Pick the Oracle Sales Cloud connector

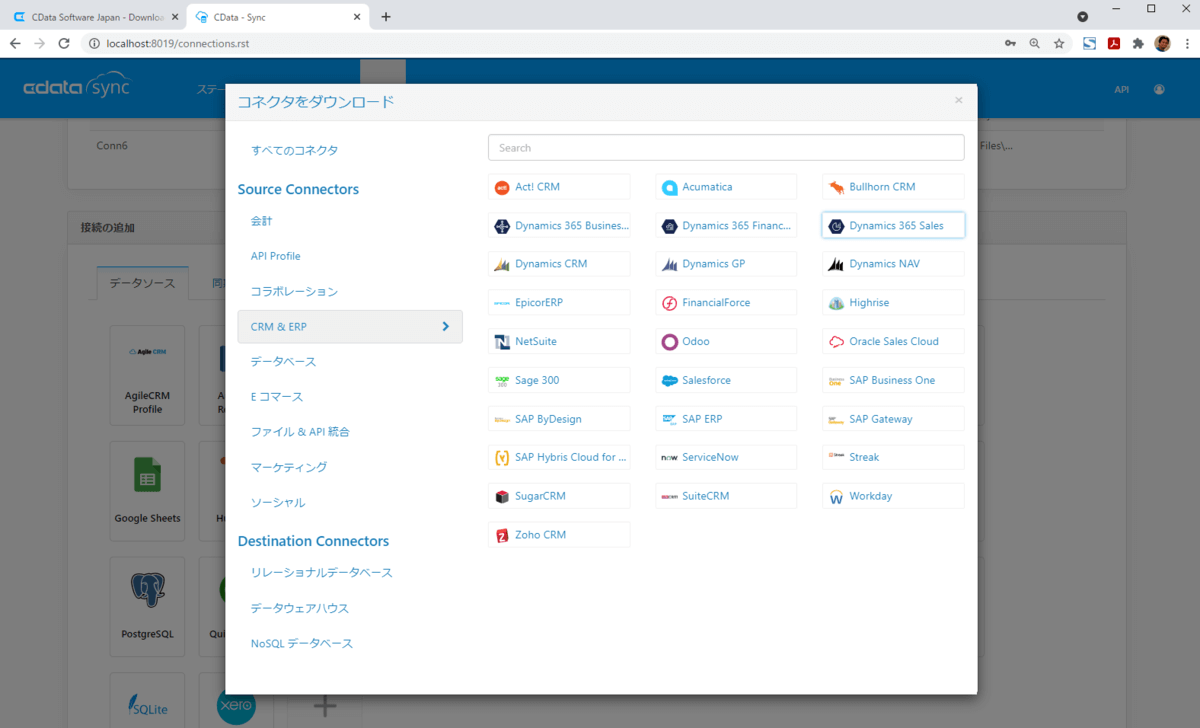(893, 341)
